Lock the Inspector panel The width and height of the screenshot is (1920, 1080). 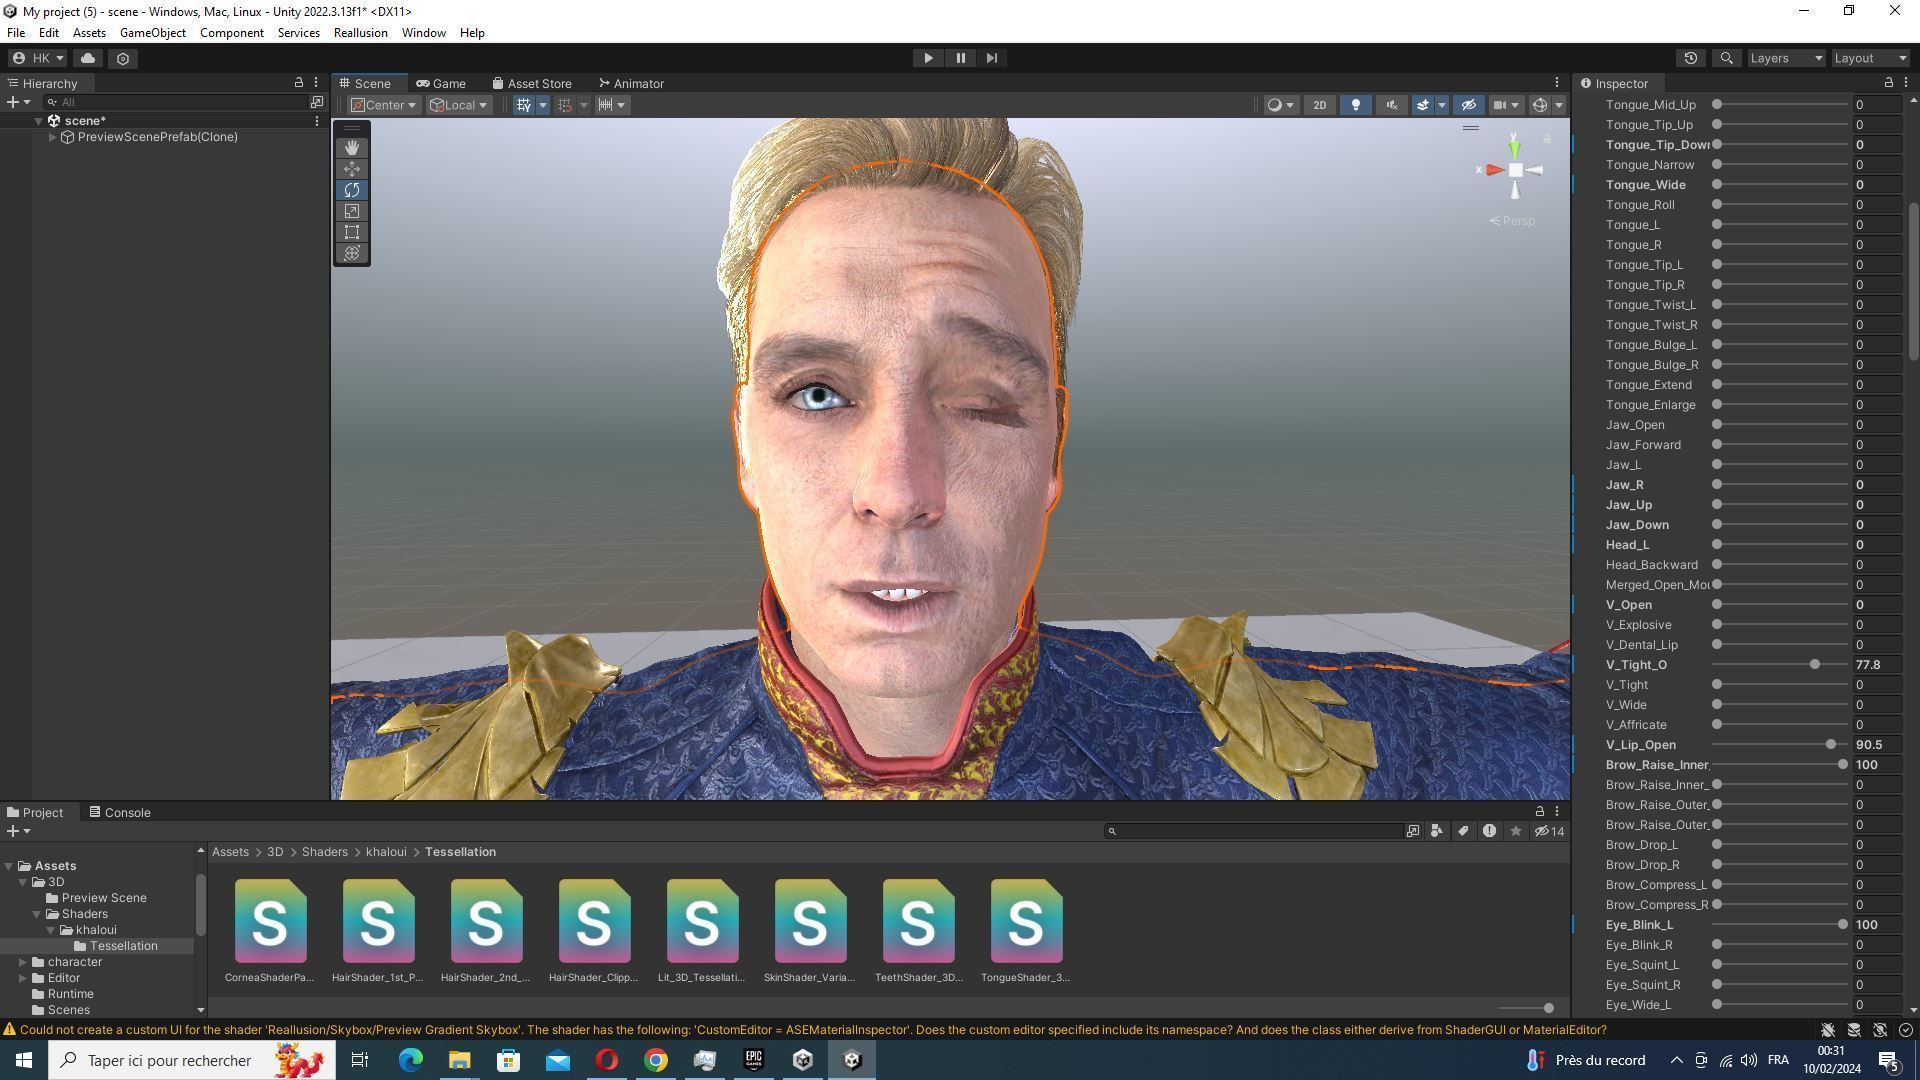[x=1888, y=83]
